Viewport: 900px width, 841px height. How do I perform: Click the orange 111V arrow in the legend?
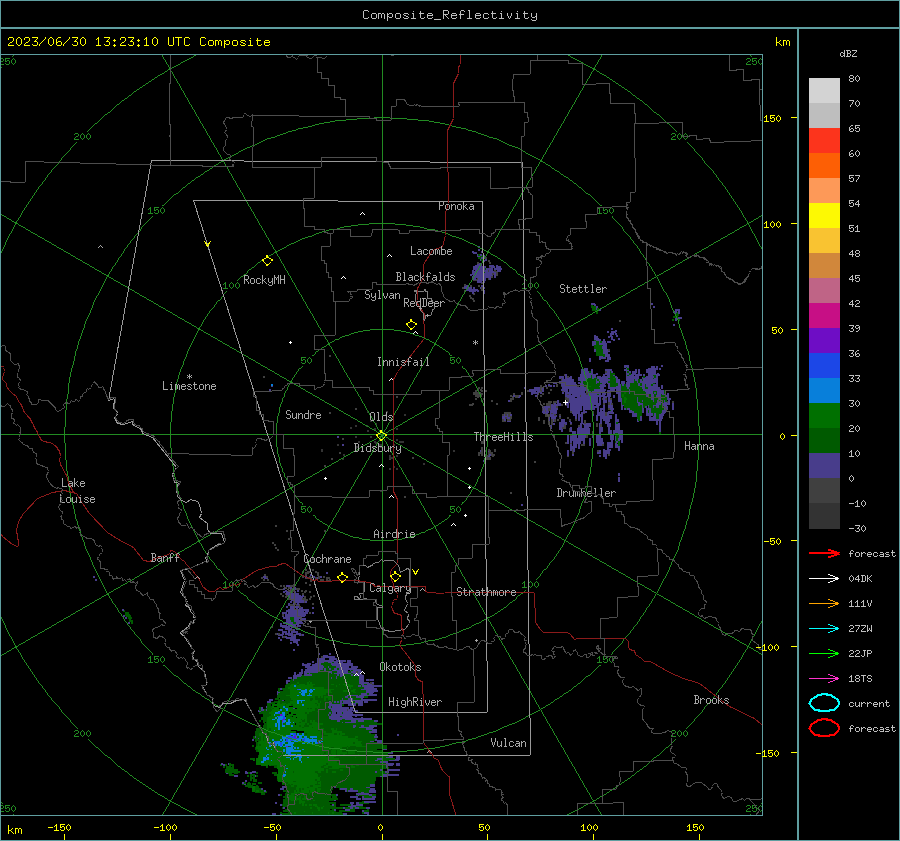tap(824, 603)
